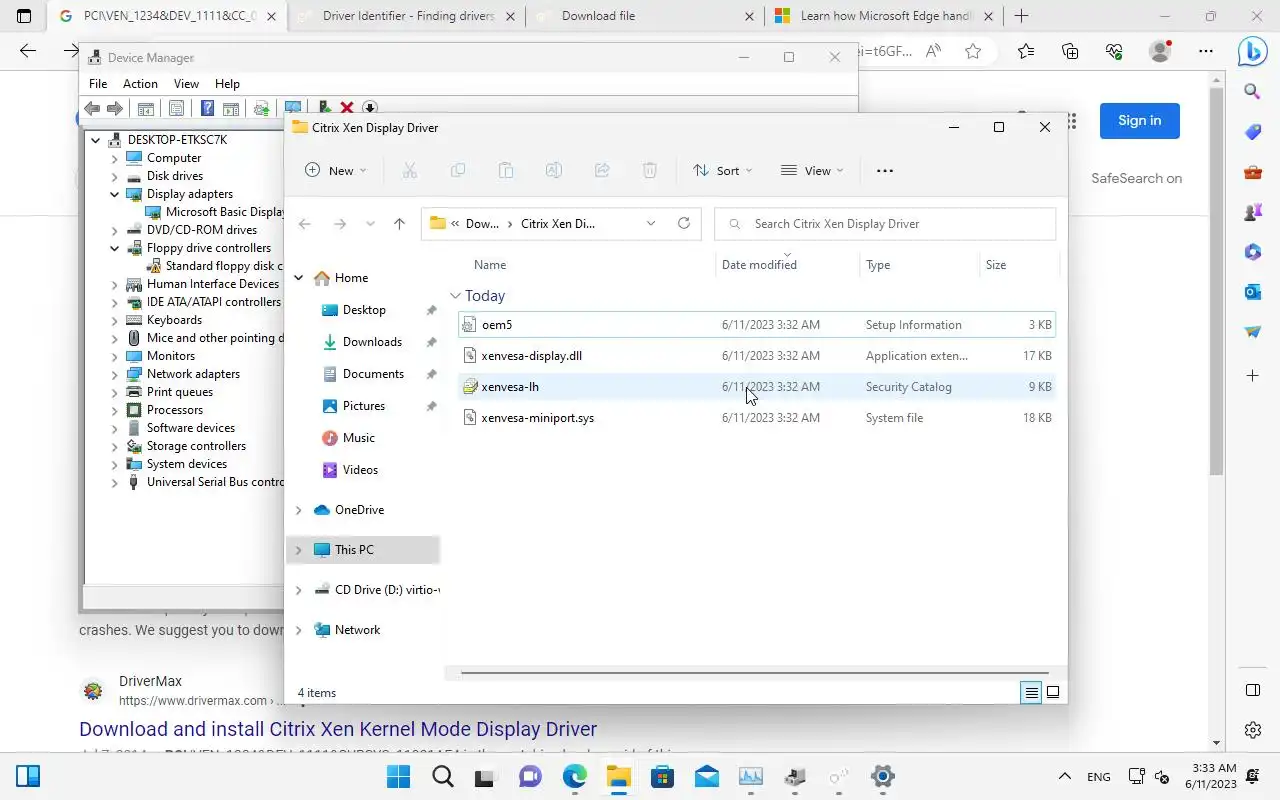Click the Paste icon in File Explorer toolbar
Screen dimensions: 1280x800
[506, 171]
